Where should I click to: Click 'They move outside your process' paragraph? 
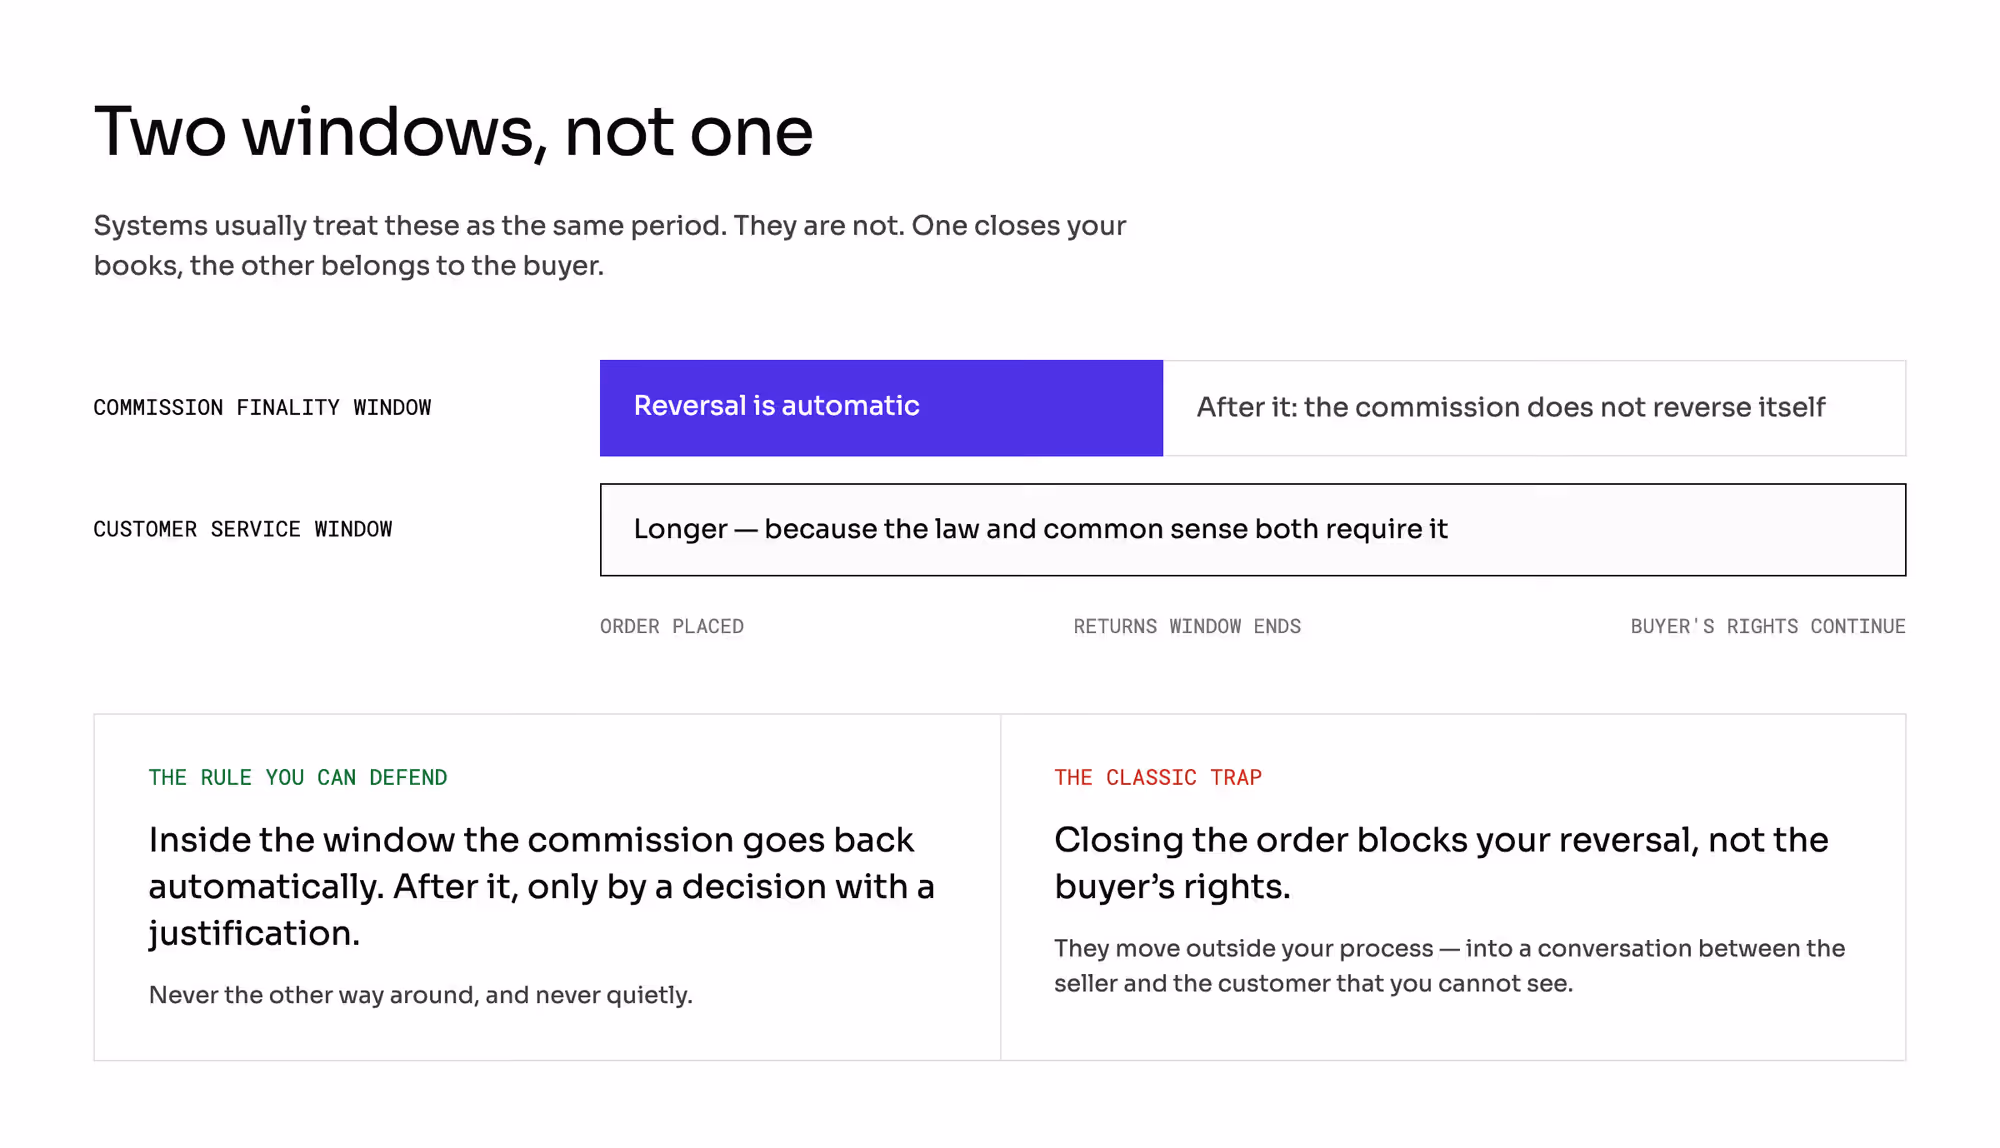1450,966
